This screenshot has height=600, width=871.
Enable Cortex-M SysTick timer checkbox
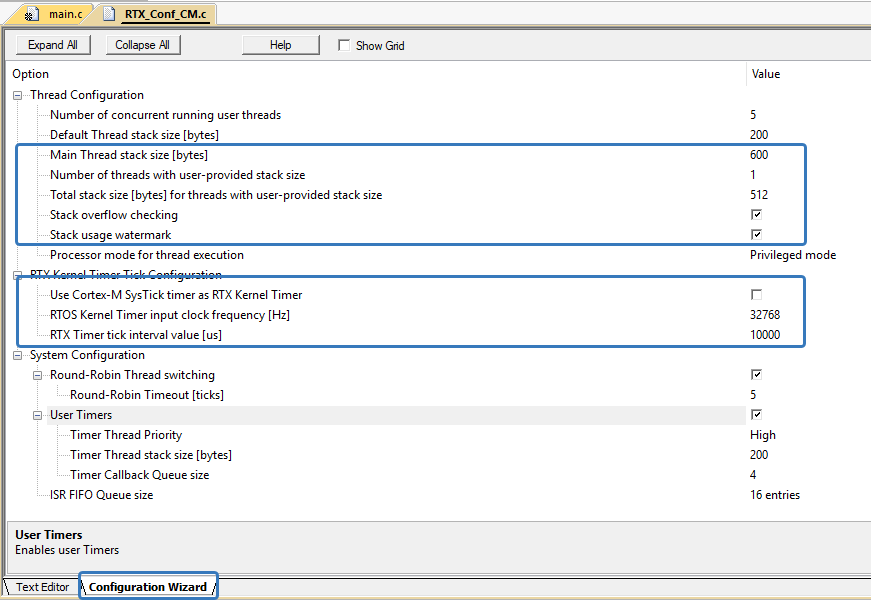coord(756,295)
